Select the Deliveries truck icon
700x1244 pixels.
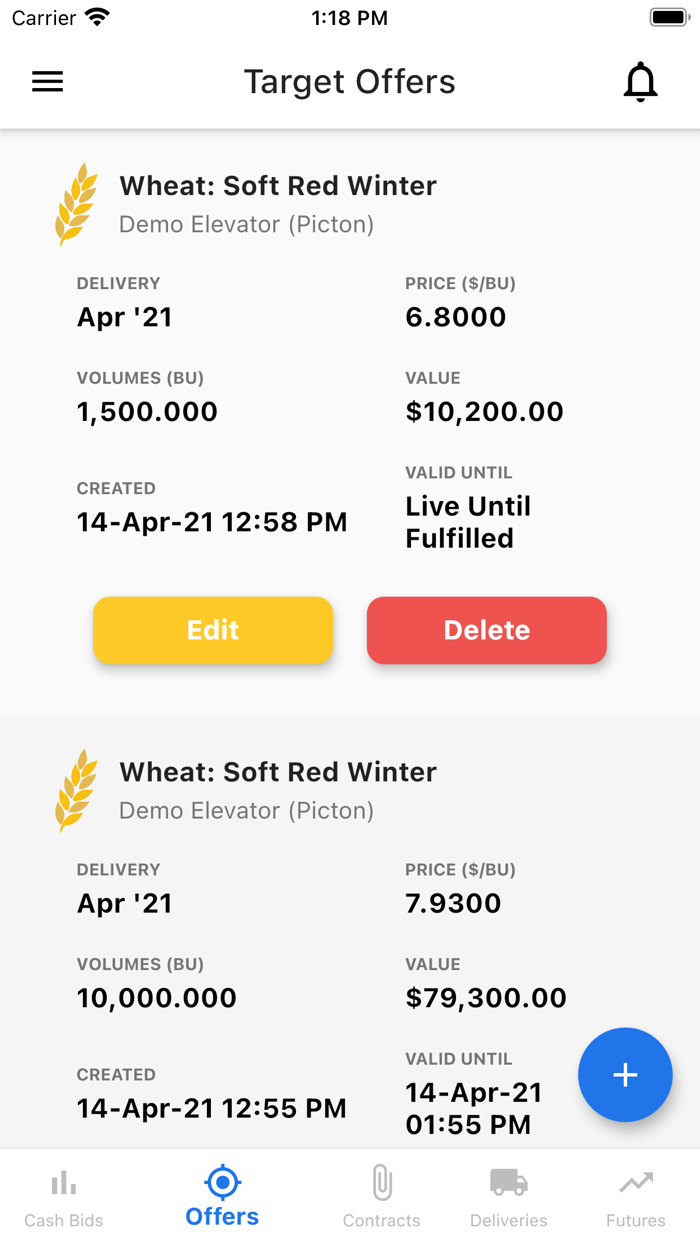(508, 1181)
